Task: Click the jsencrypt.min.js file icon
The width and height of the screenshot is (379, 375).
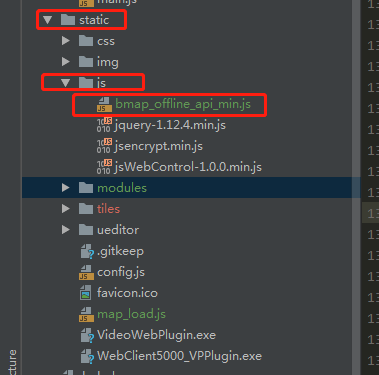Action: point(104,146)
